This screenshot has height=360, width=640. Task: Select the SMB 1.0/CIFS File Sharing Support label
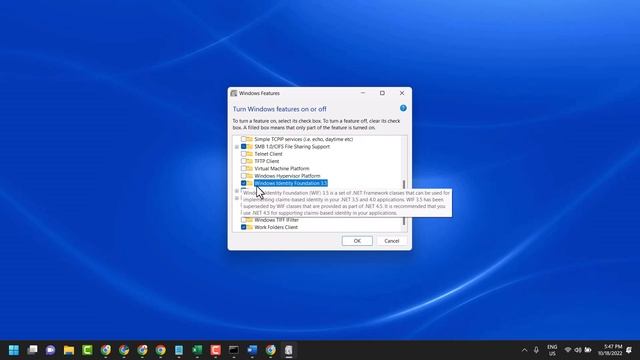(292, 147)
